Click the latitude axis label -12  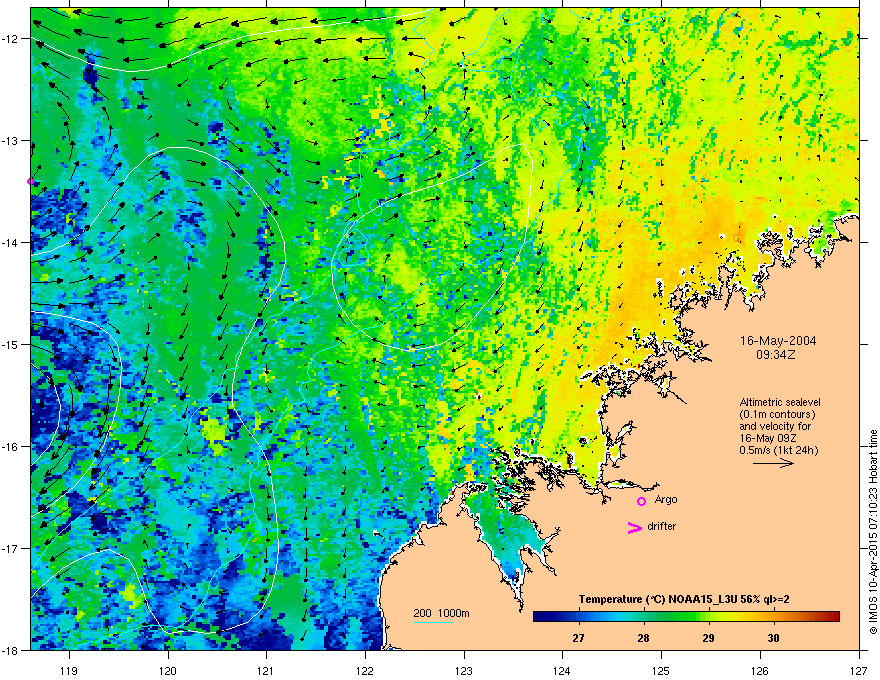[10, 39]
